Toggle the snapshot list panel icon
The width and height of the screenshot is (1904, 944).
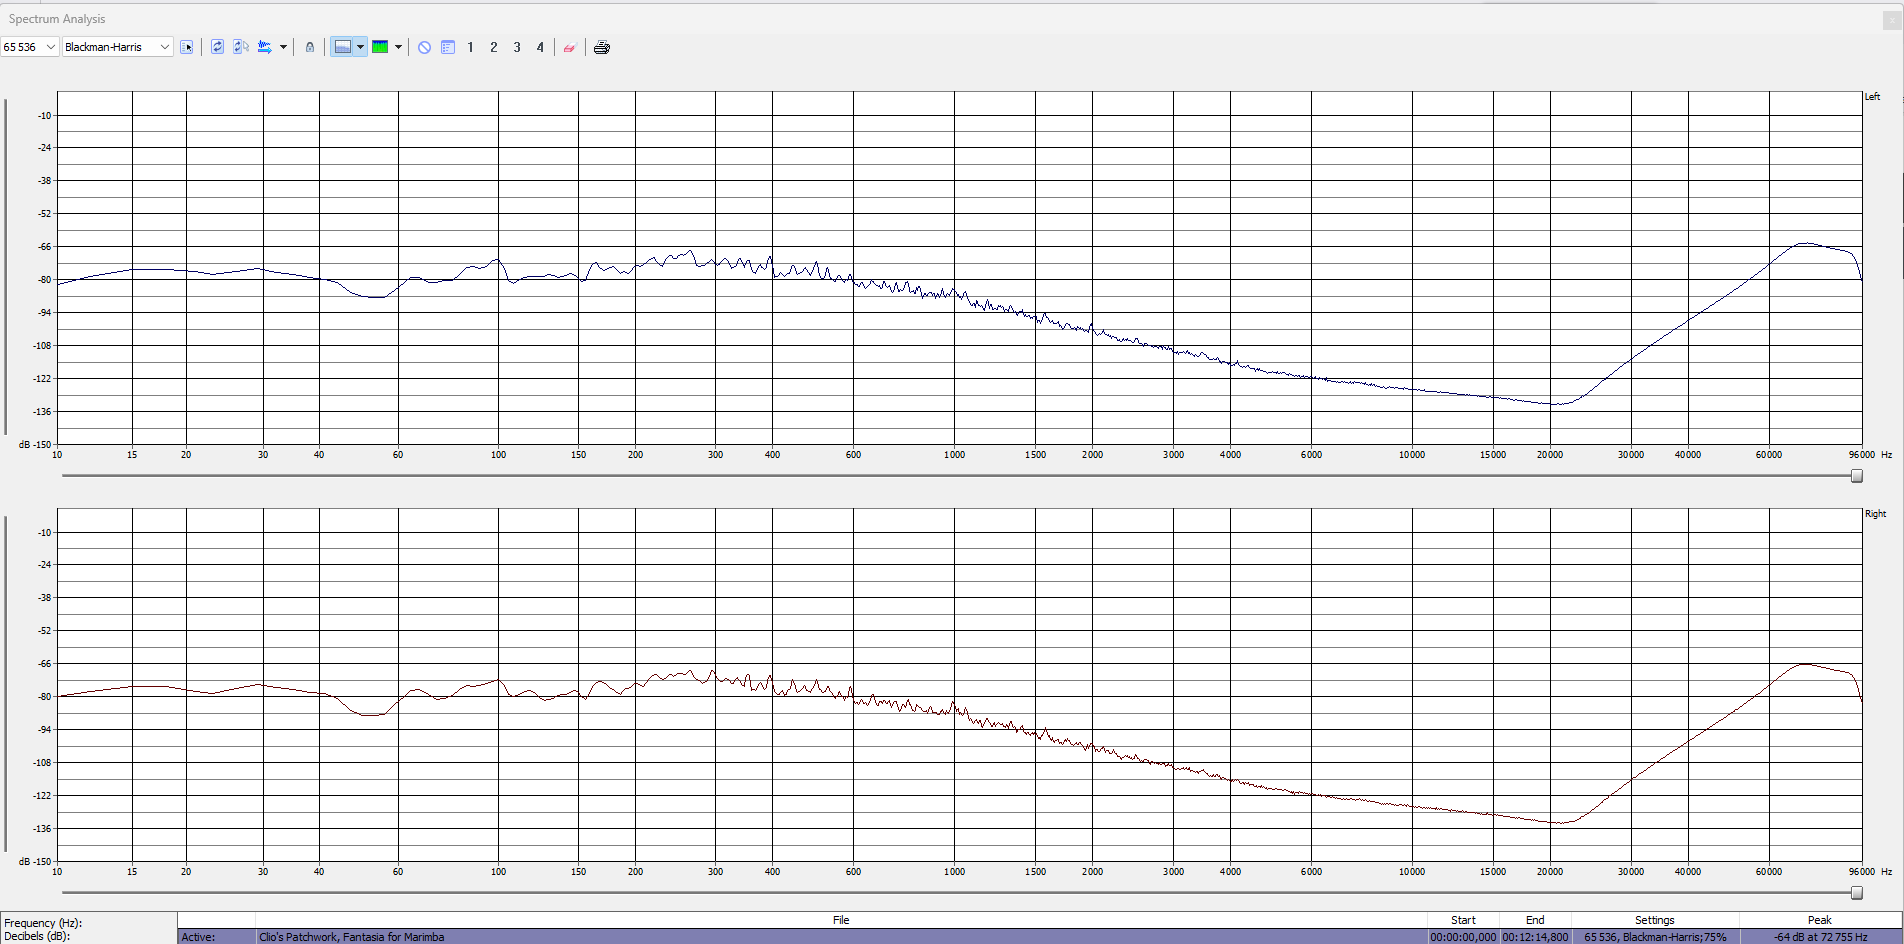[448, 47]
